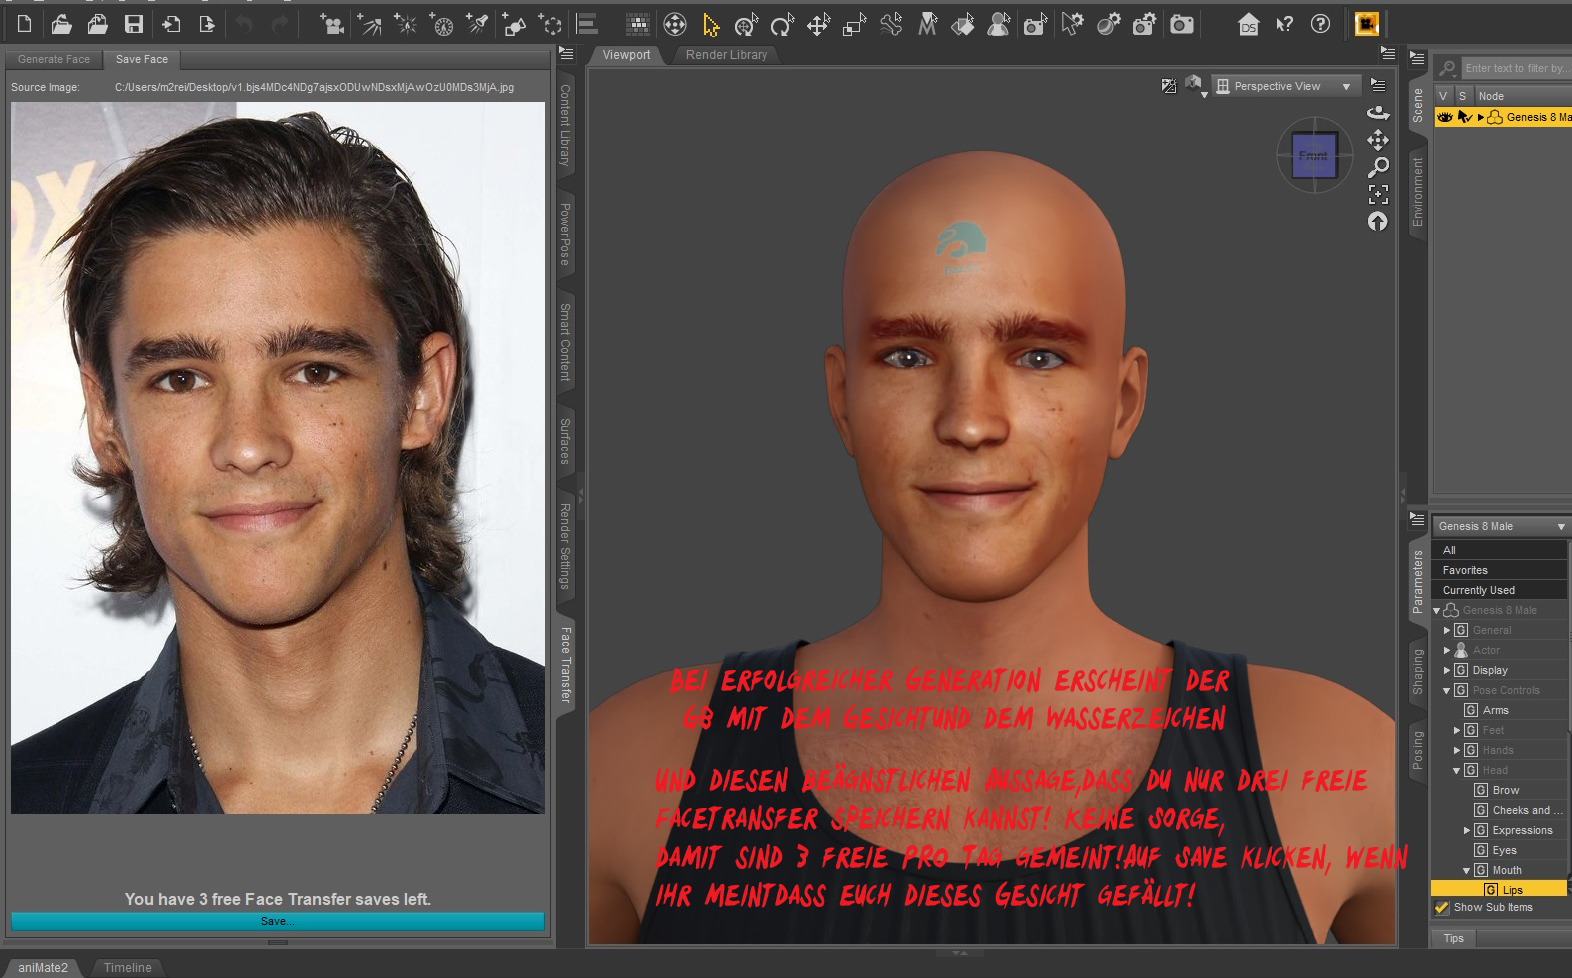Screen dimensions: 1572x978
Task: Select the Brow item under Head
Action: pyautogui.click(x=1506, y=790)
